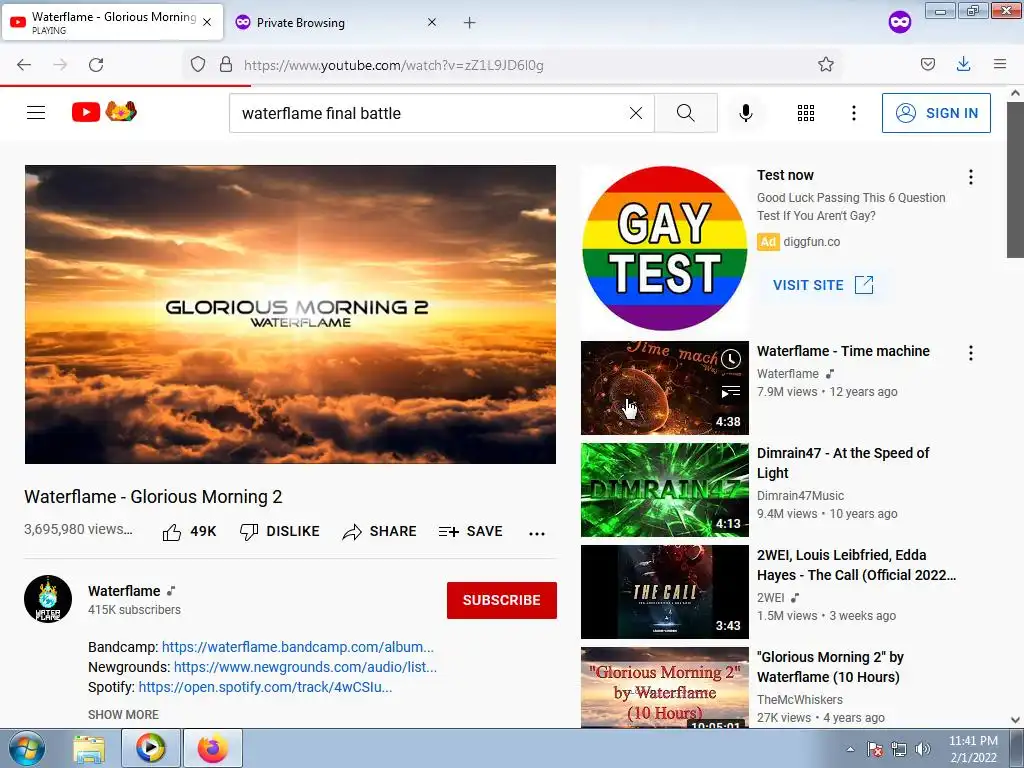Start voice search with microphone icon
The width and height of the screenshot is (1024, 768).
coord(745,113)
